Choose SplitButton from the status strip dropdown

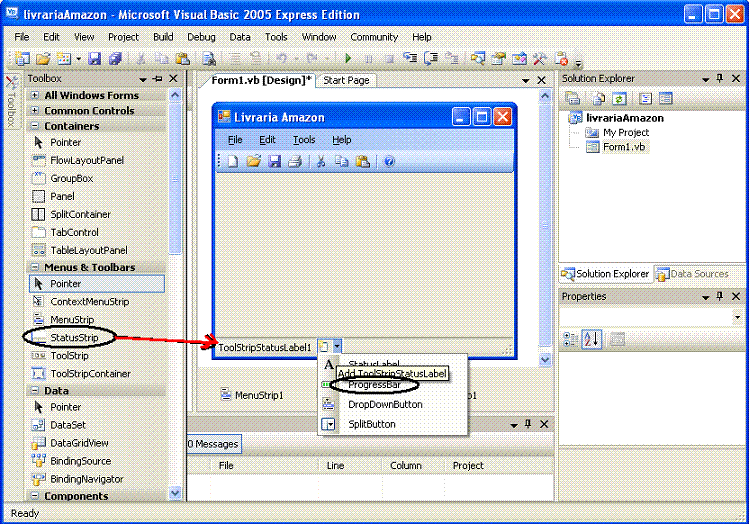pyautogui.click(x=372, y=424)
